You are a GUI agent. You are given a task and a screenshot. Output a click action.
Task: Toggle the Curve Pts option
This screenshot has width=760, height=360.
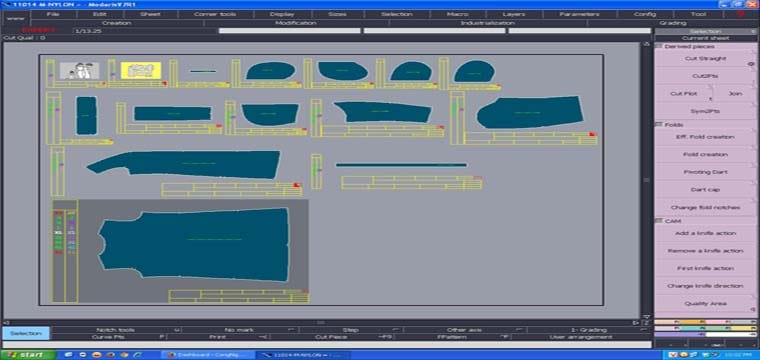[109, 337]
